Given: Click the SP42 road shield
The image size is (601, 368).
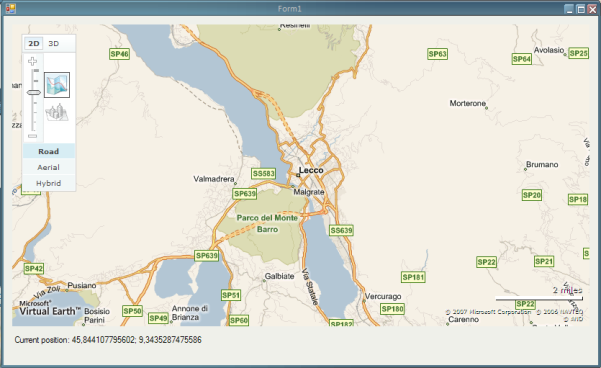Looking at the screenshot, I should (34, 269).
